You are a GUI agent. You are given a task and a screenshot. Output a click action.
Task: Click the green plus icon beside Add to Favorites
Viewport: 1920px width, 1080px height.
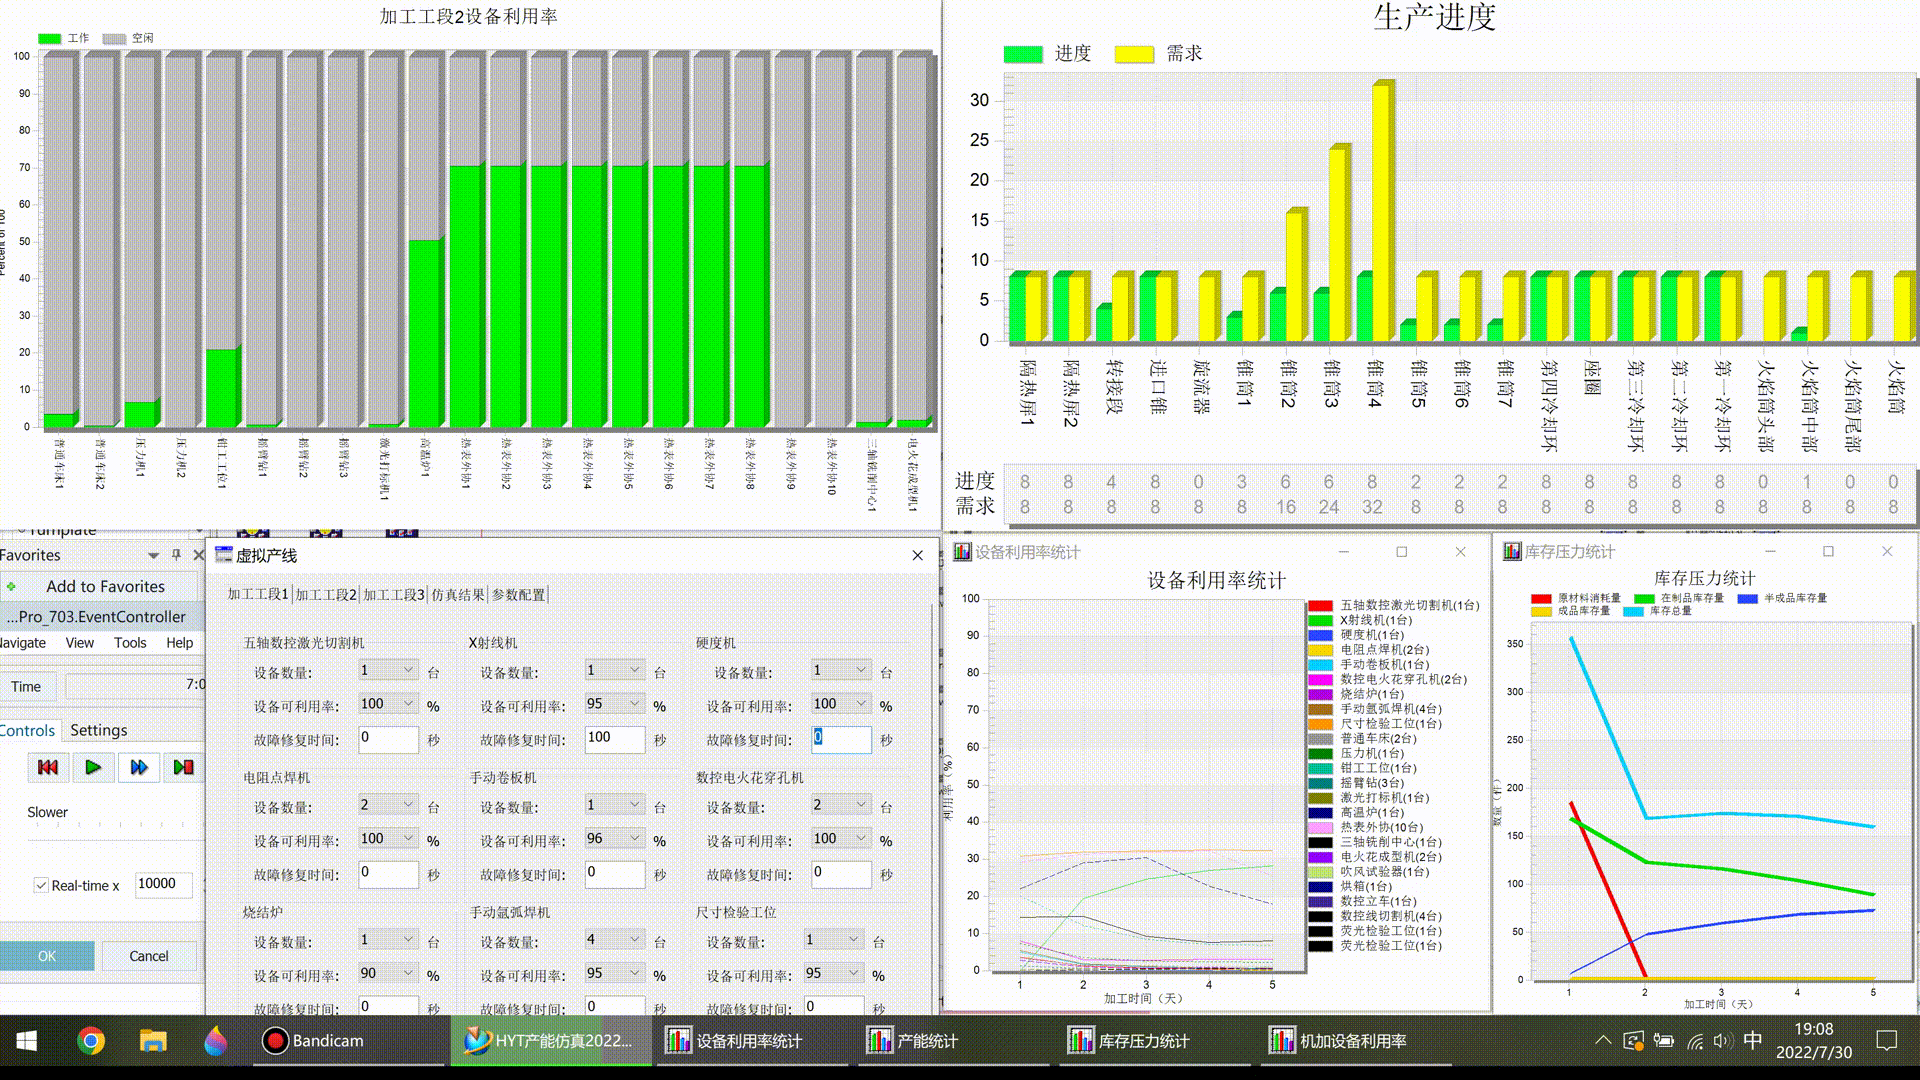click(11, 586)
